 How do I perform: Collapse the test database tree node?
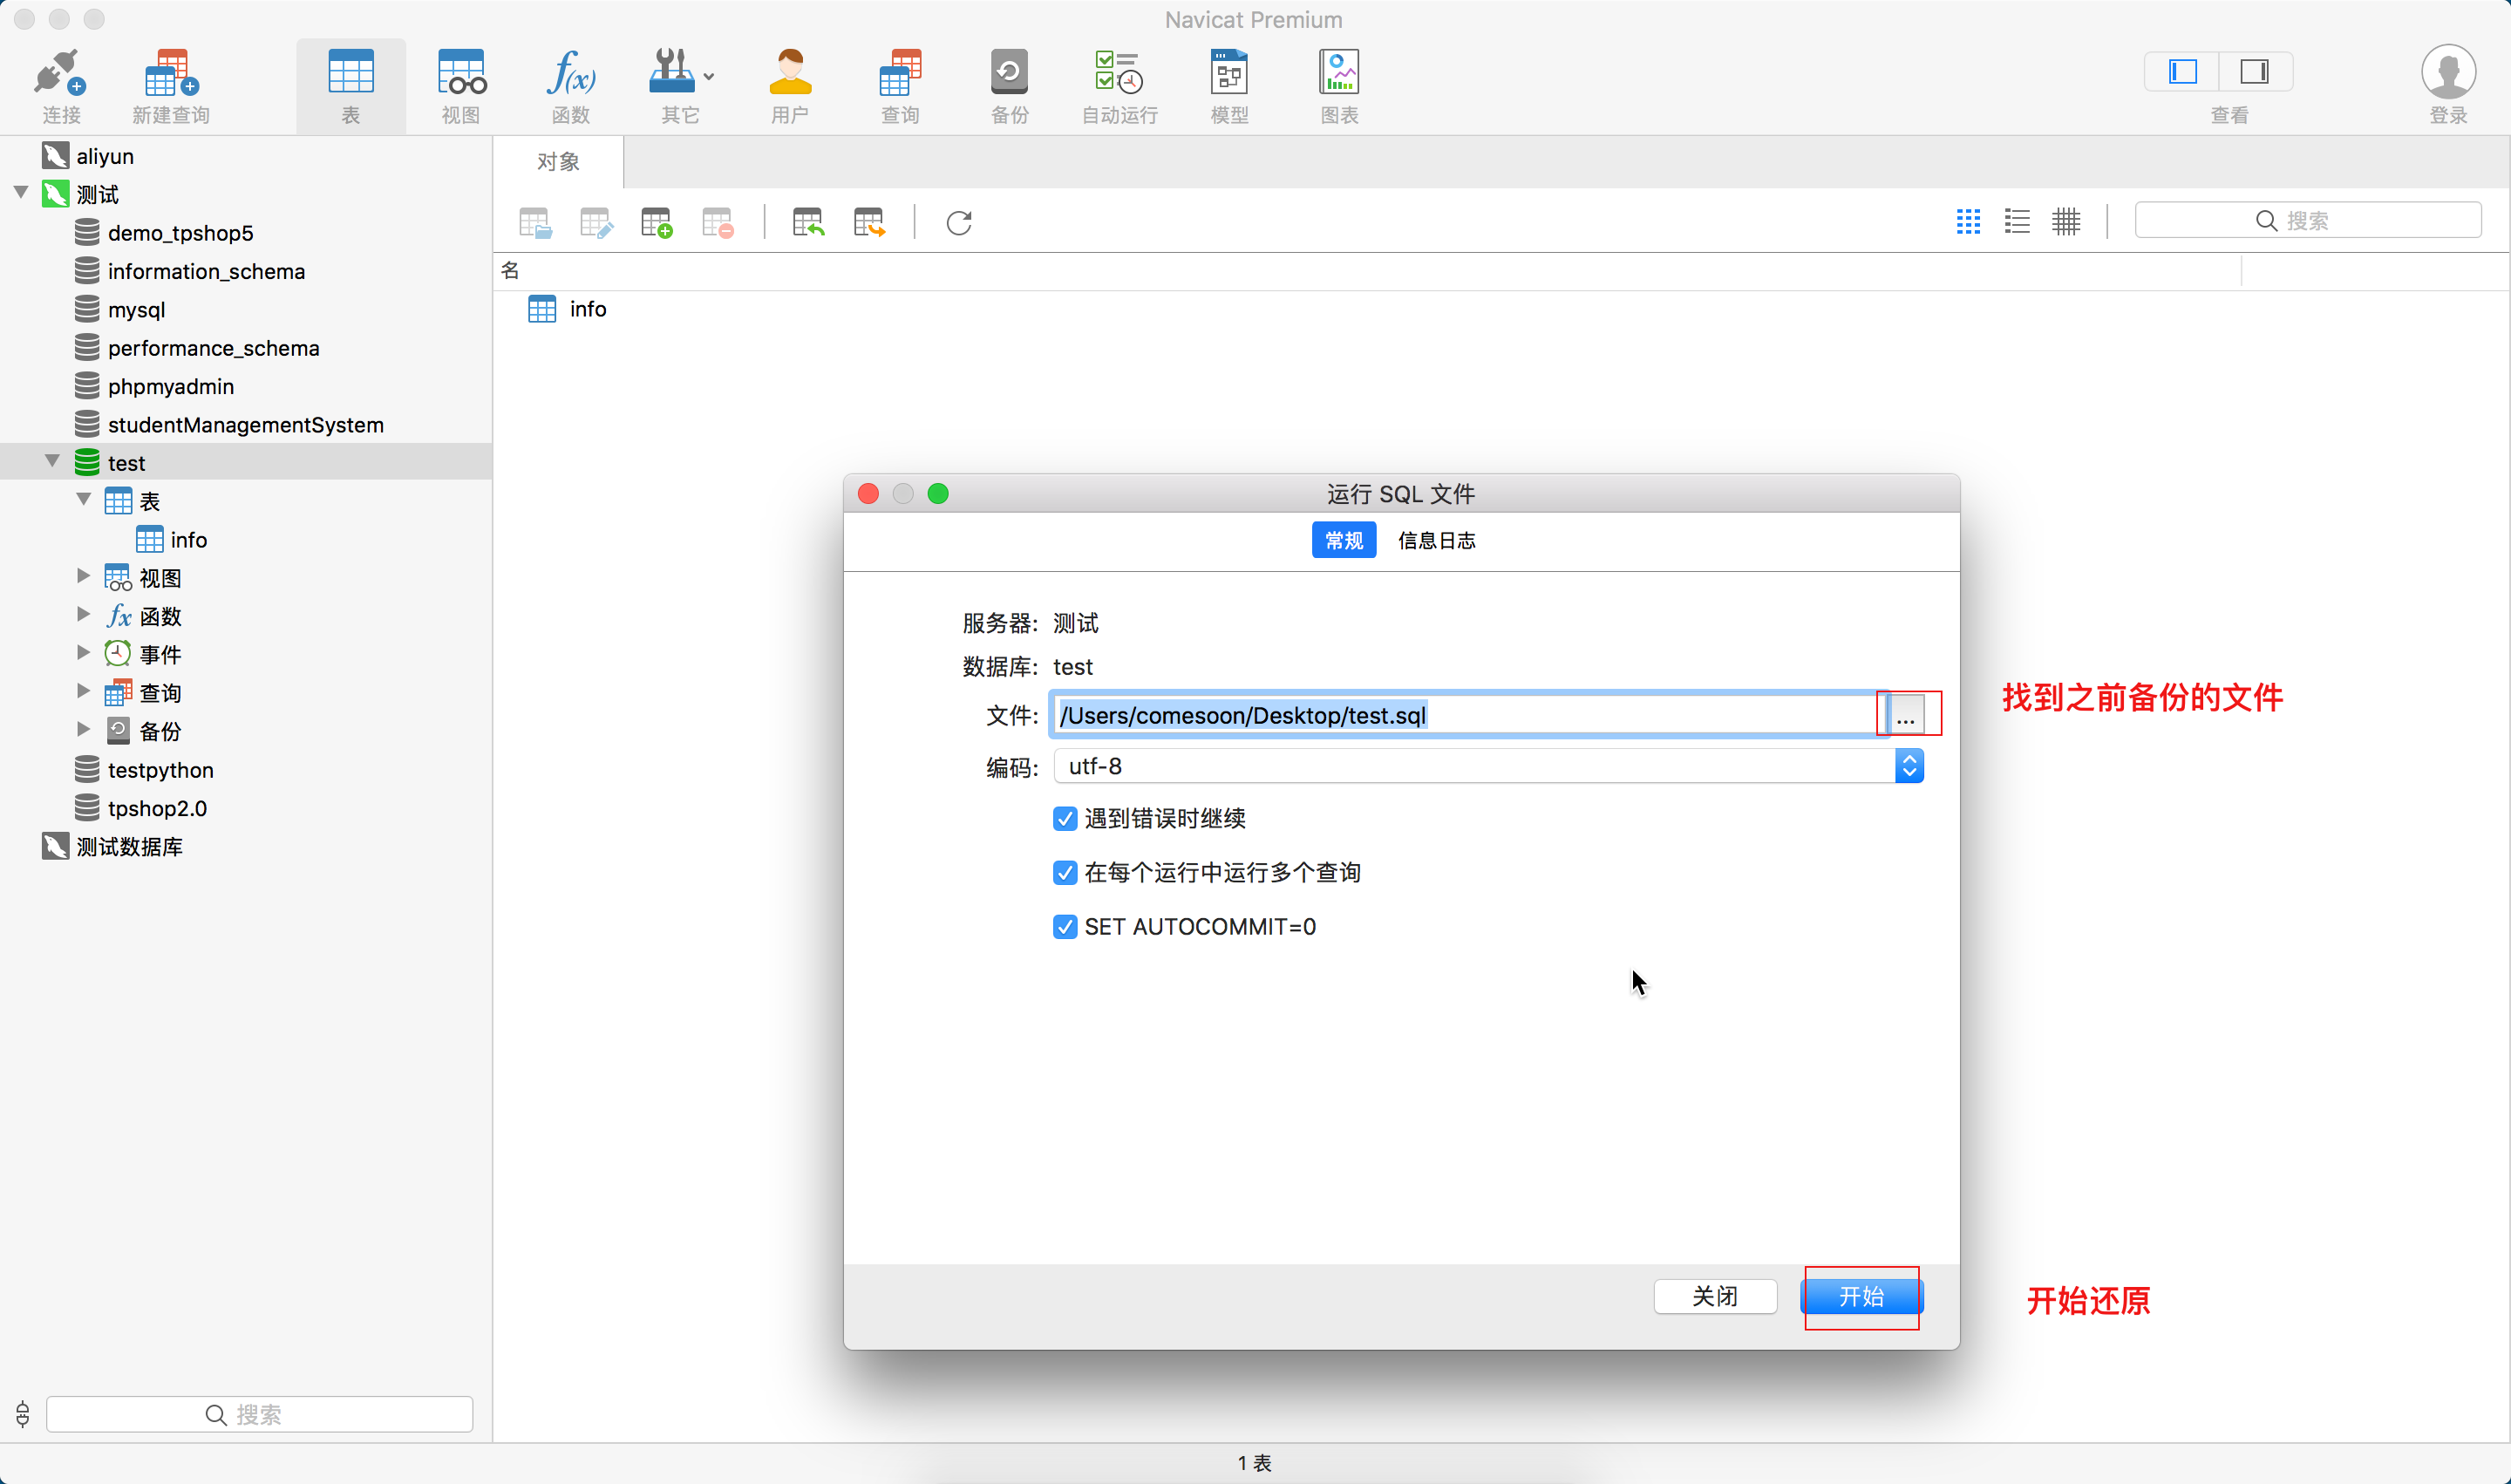pos(52,461)
